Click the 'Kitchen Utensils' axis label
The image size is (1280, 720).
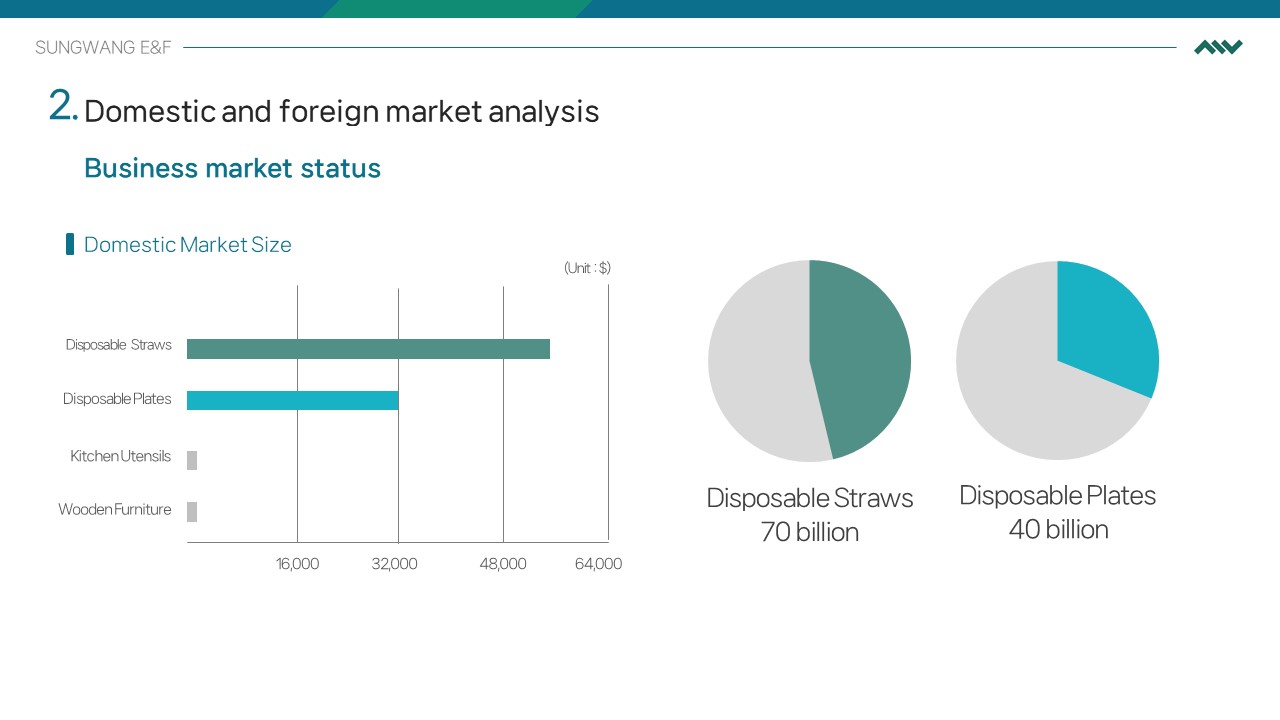pyautogui.click(x=120, y=456)
